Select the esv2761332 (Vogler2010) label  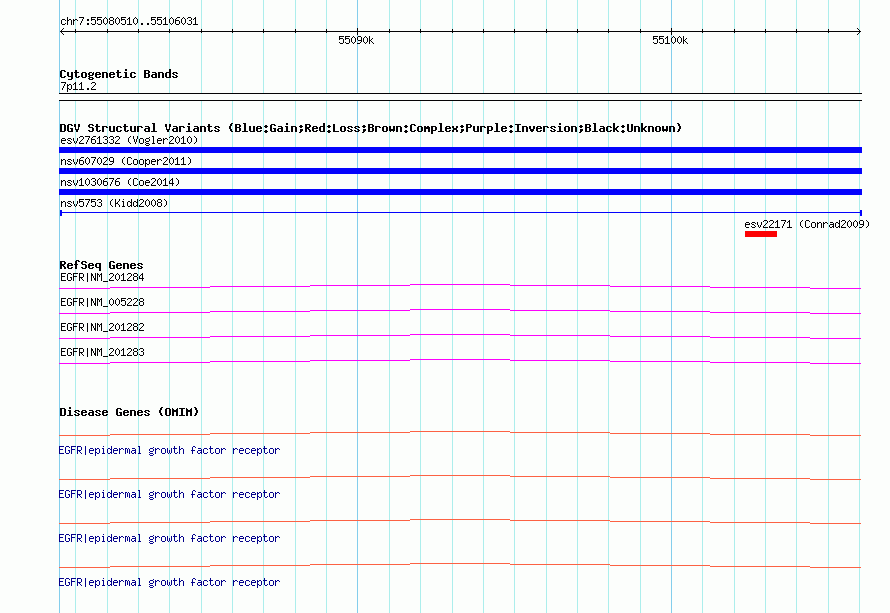[129, 140]
